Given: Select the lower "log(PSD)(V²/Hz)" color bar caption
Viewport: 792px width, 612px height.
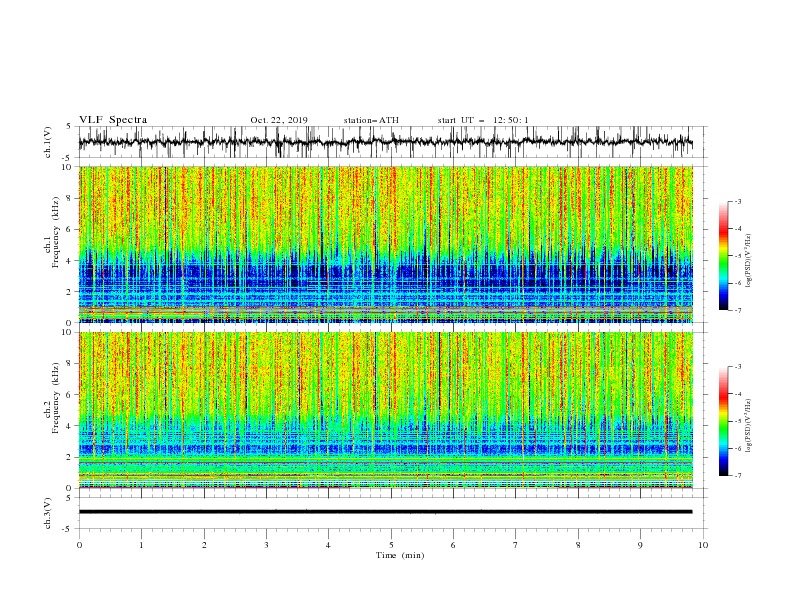Looking at the screenshot, I should pos(749,425).
